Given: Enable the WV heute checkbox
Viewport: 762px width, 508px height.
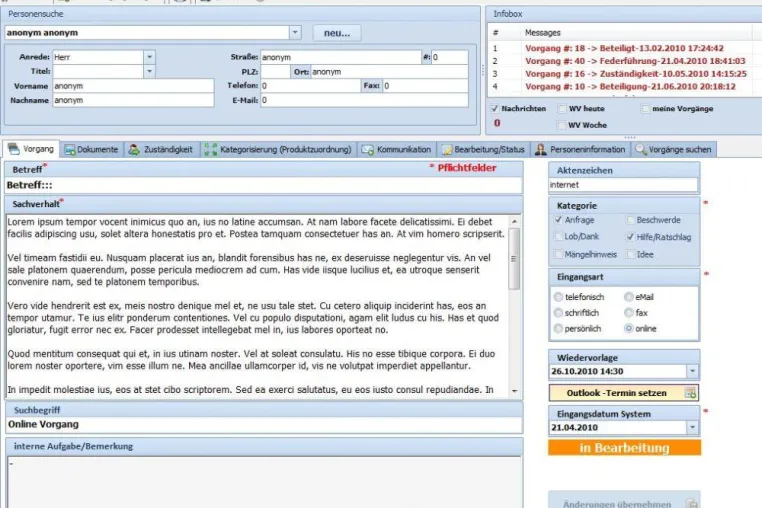Looking at the screenshot, I should click(x=562, y=108).
